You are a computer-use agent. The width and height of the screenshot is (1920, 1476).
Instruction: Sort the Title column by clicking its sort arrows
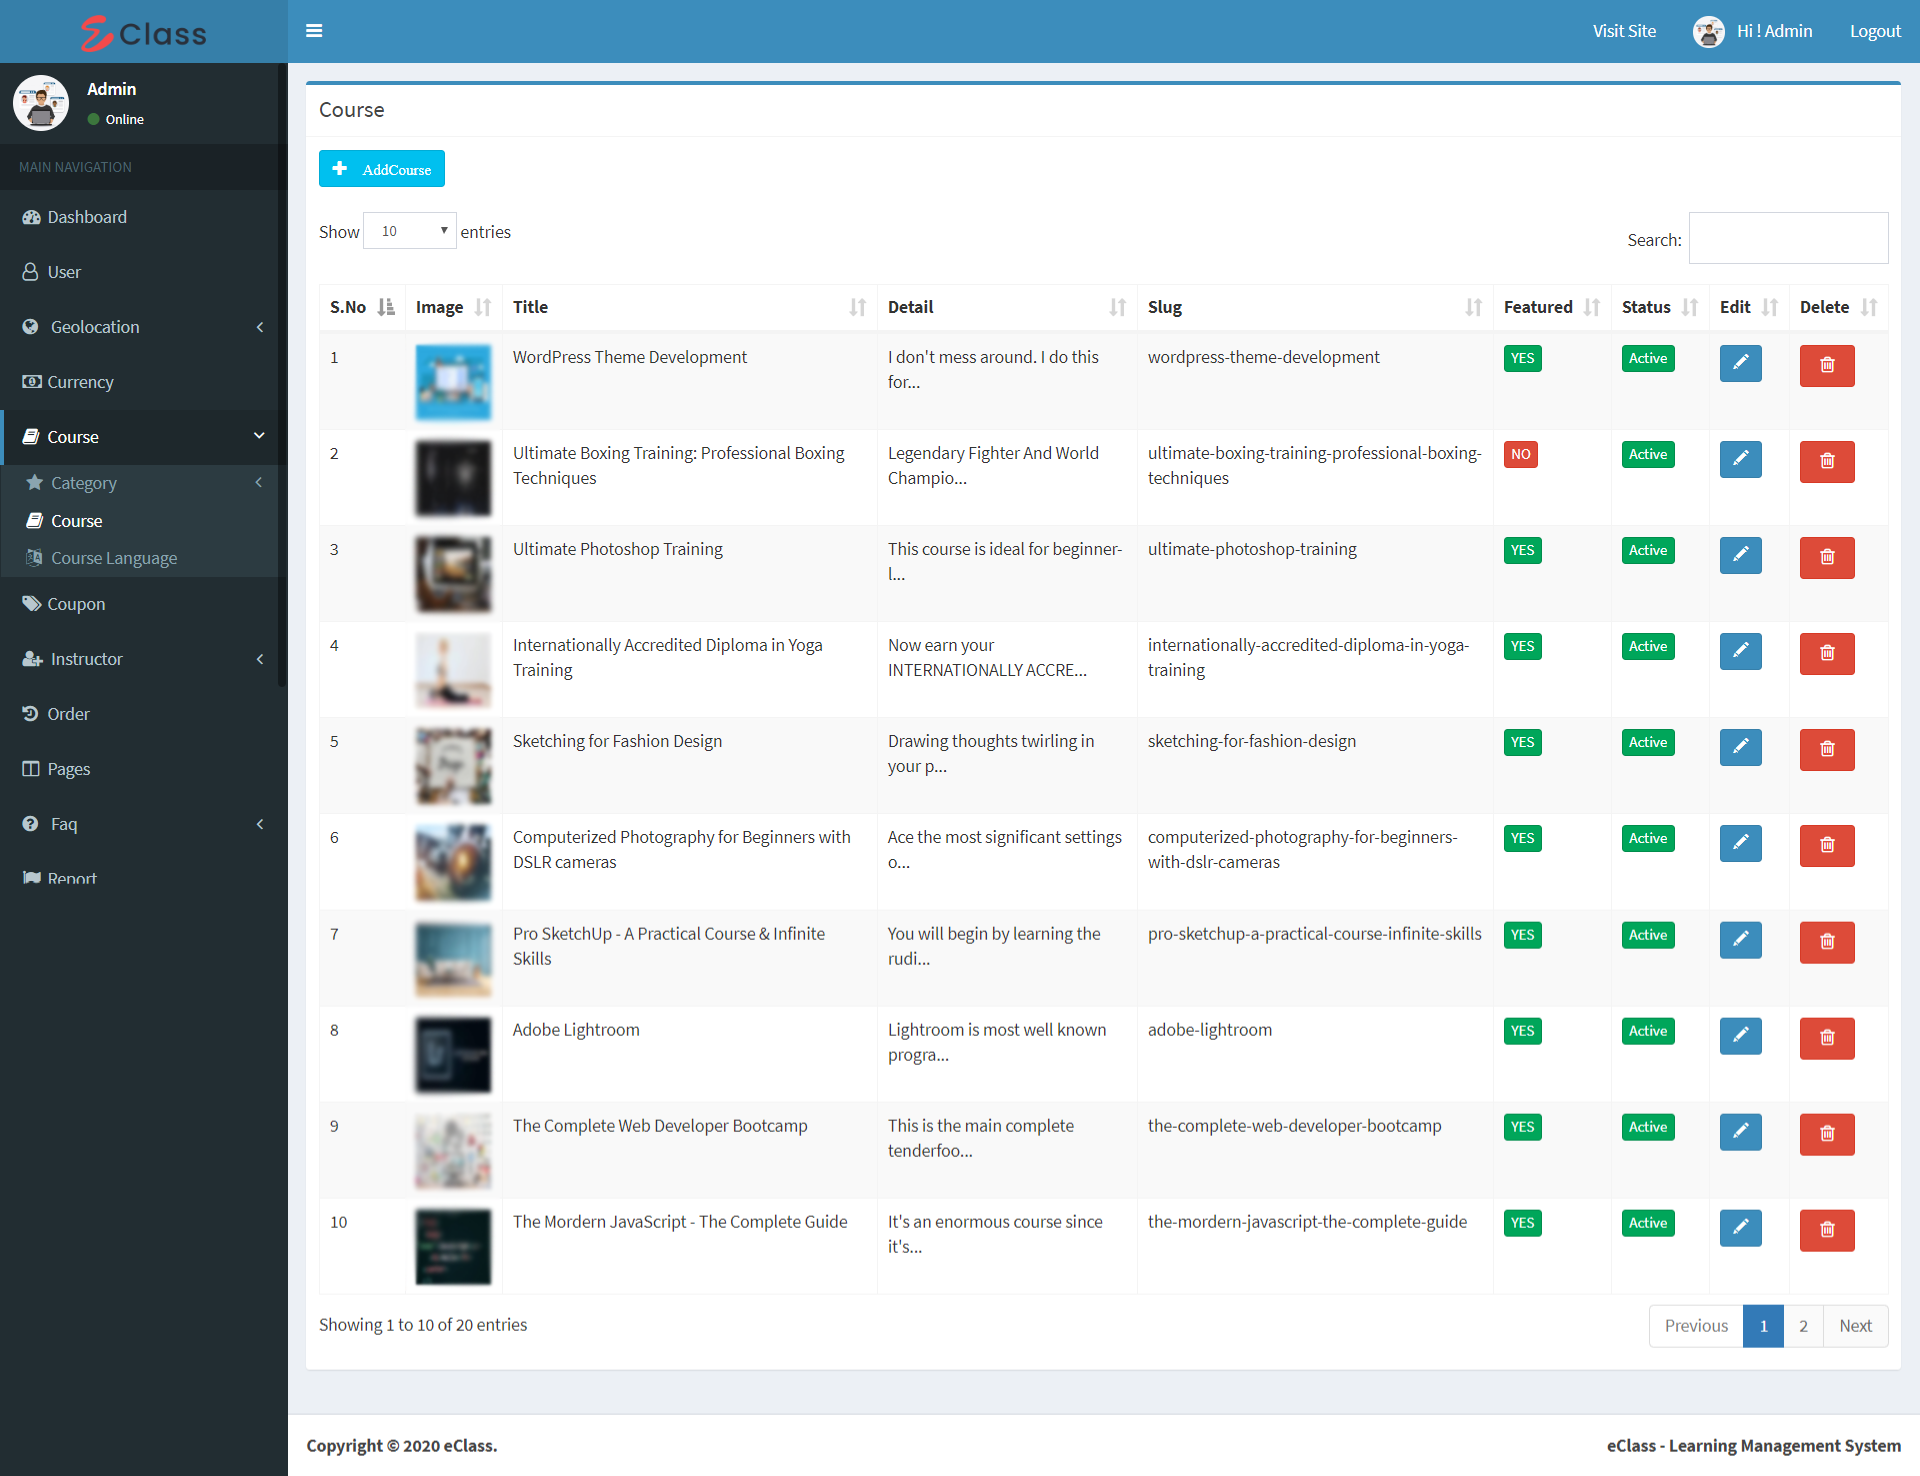pos(858,307)
